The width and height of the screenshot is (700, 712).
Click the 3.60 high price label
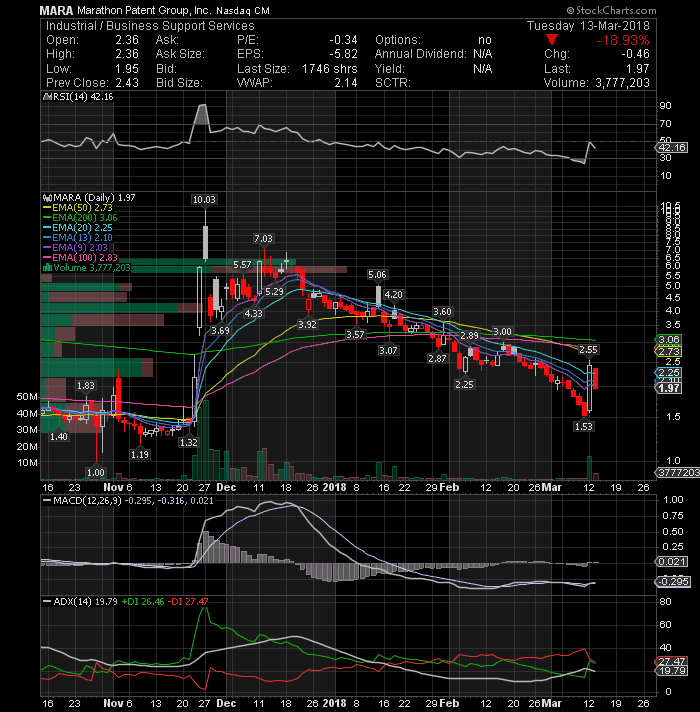443,312
